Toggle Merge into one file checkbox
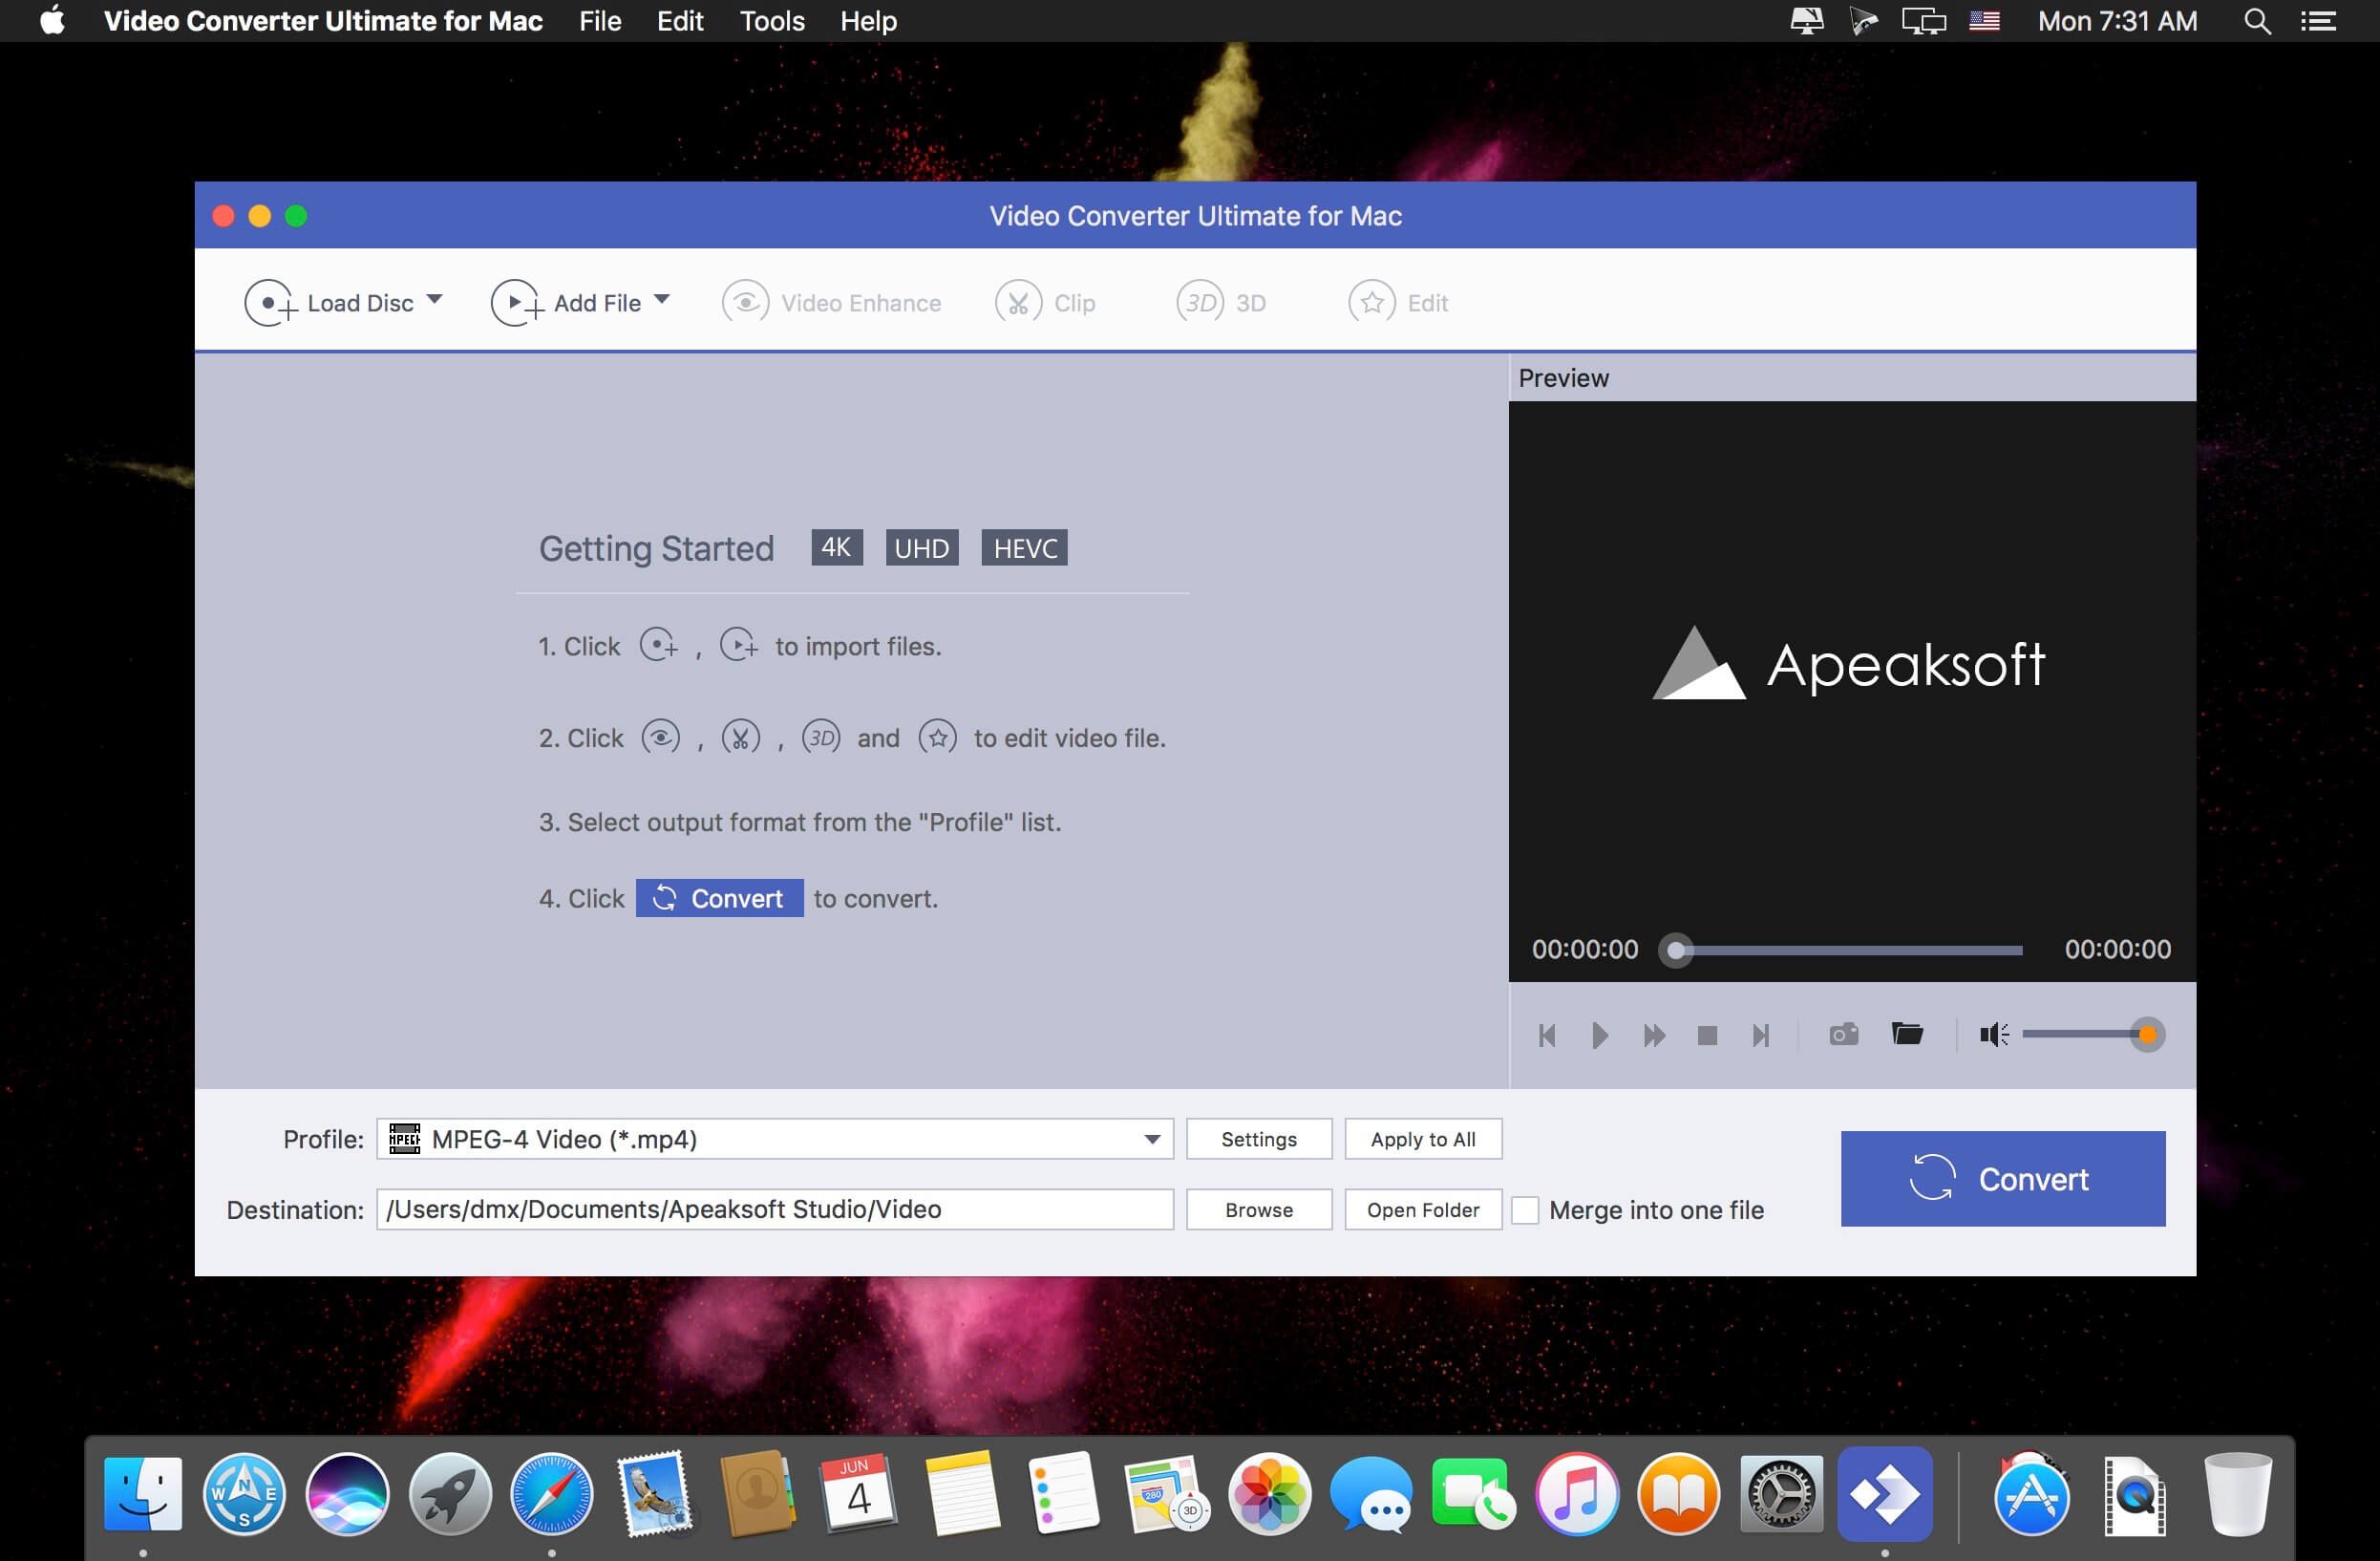Viewport: 2380px width, 1561px height. tap(1525, 1209)
